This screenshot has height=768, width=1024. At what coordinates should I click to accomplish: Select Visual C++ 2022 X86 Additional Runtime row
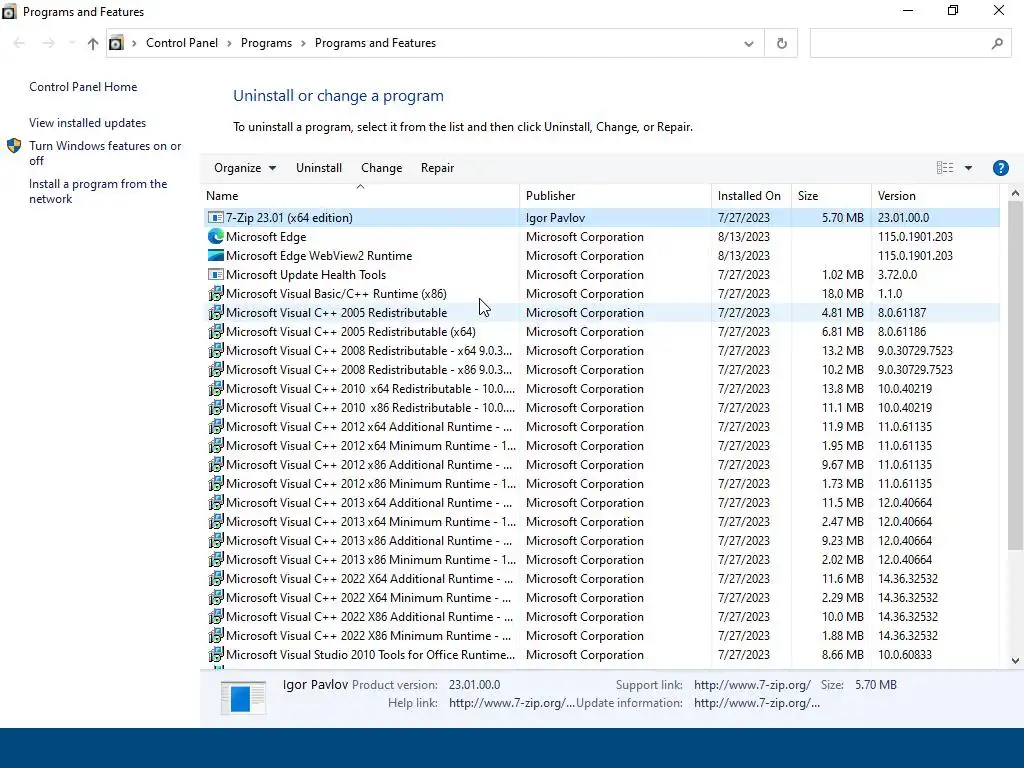pyautogui.click(x=601, y=616)
